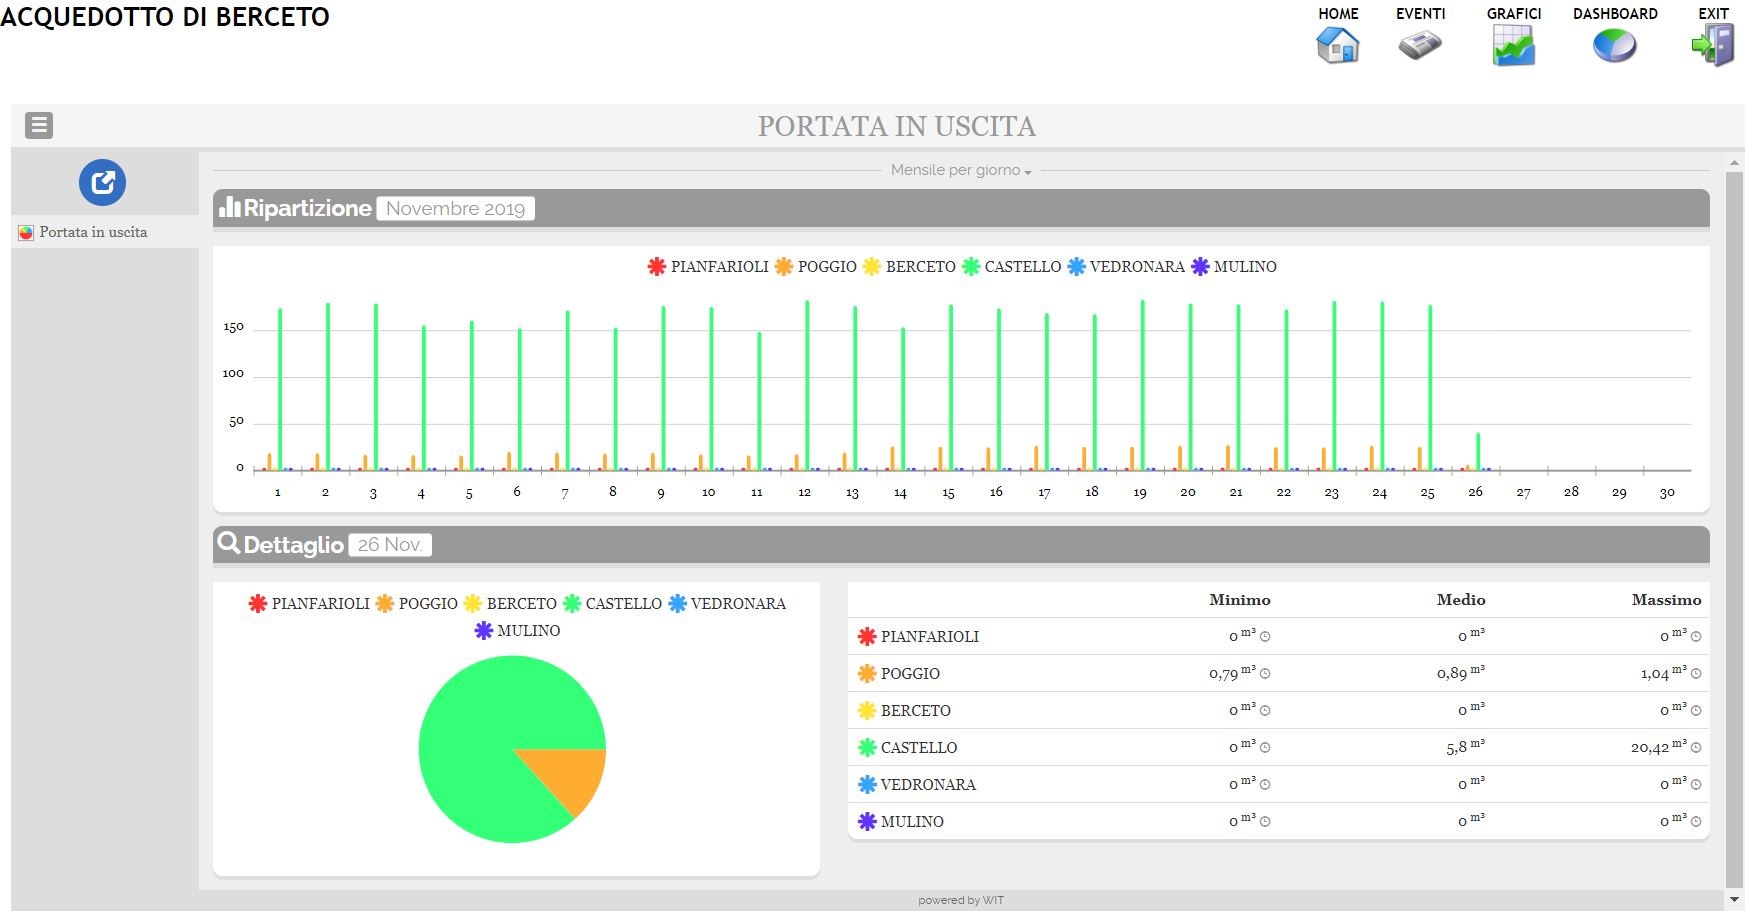Screen dimensions: 1748x923
Task: Select the green bar for day 19
Action: pyautogui.click(x=1142, y=385)
